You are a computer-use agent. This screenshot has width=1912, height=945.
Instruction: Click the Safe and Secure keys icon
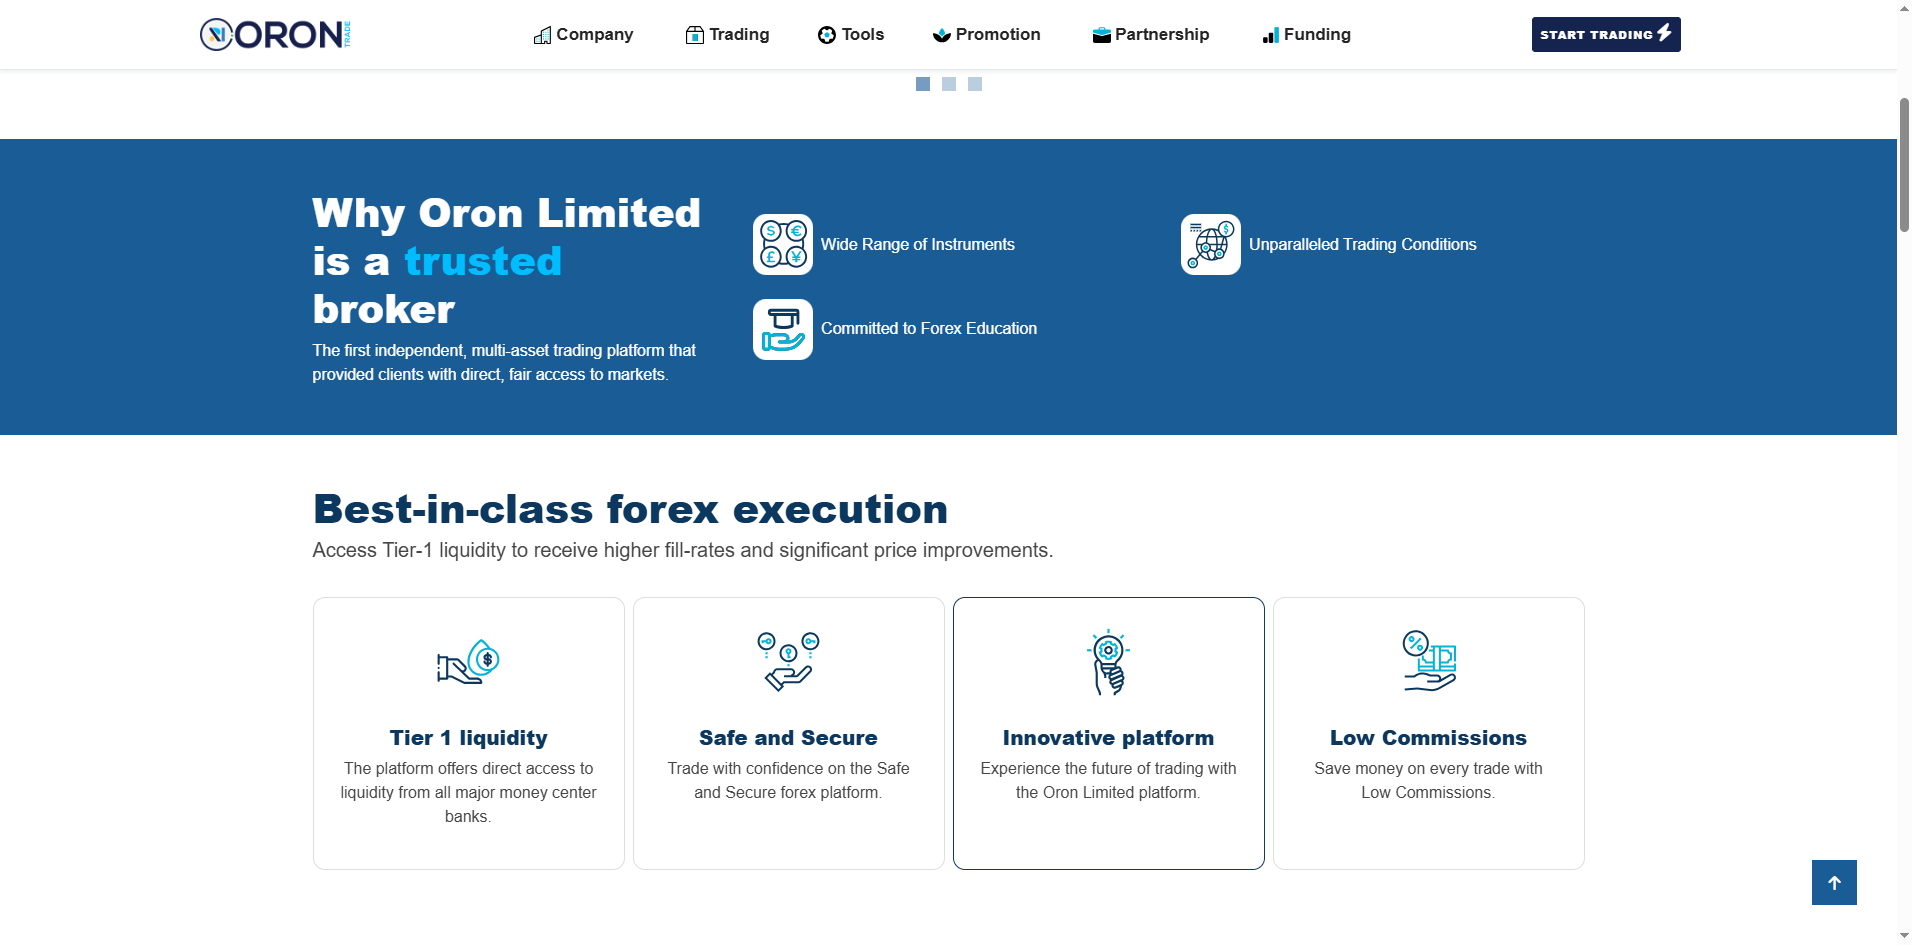click(x=788, y=661)
